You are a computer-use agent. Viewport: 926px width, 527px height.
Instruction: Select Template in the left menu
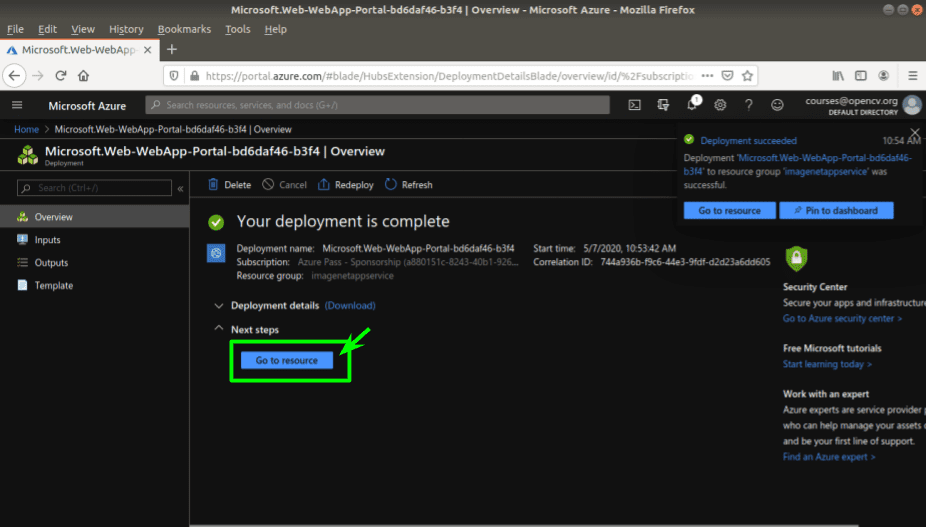point(94,285)
